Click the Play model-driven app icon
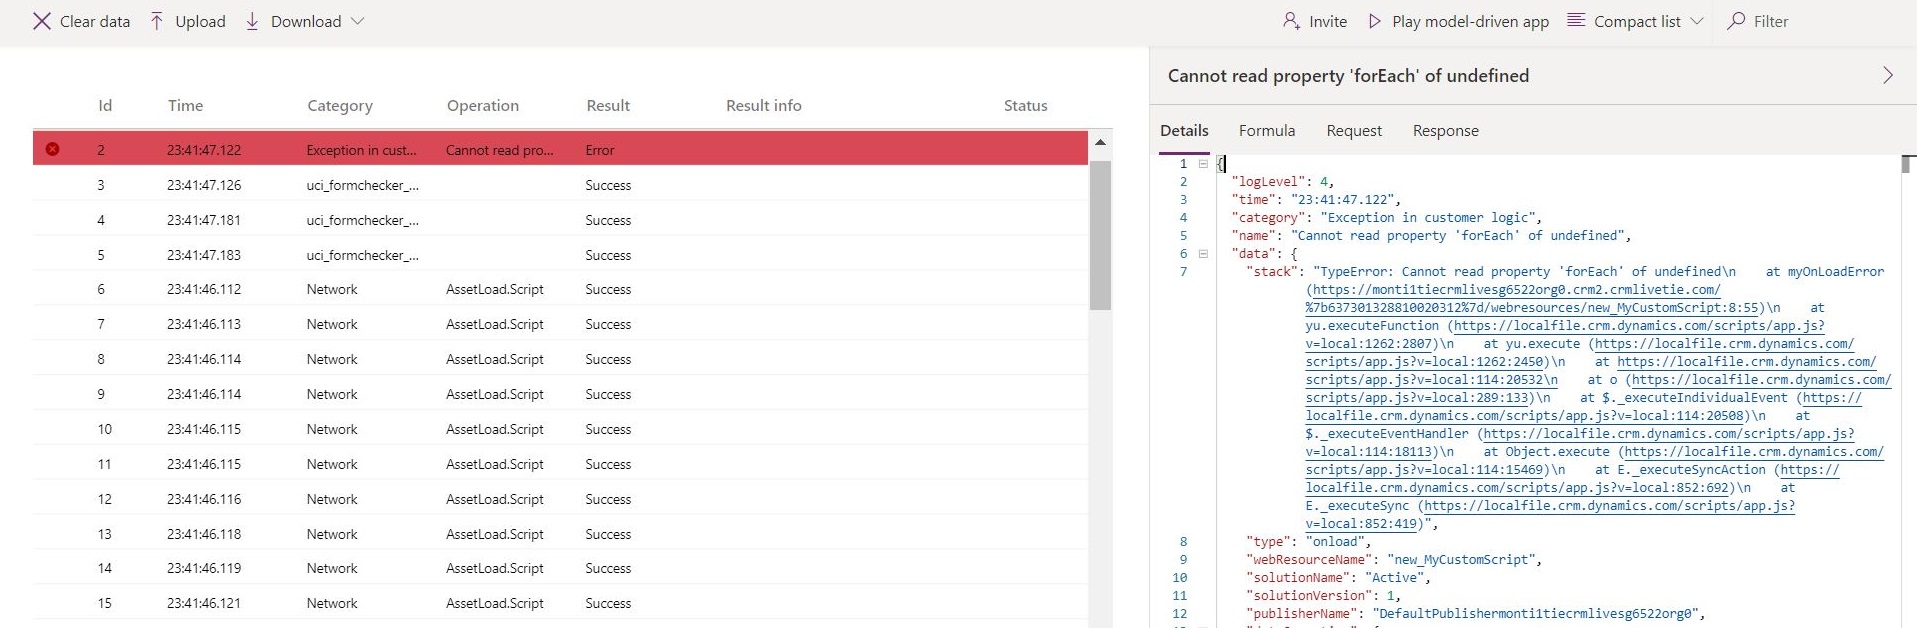 [1375, 21]
